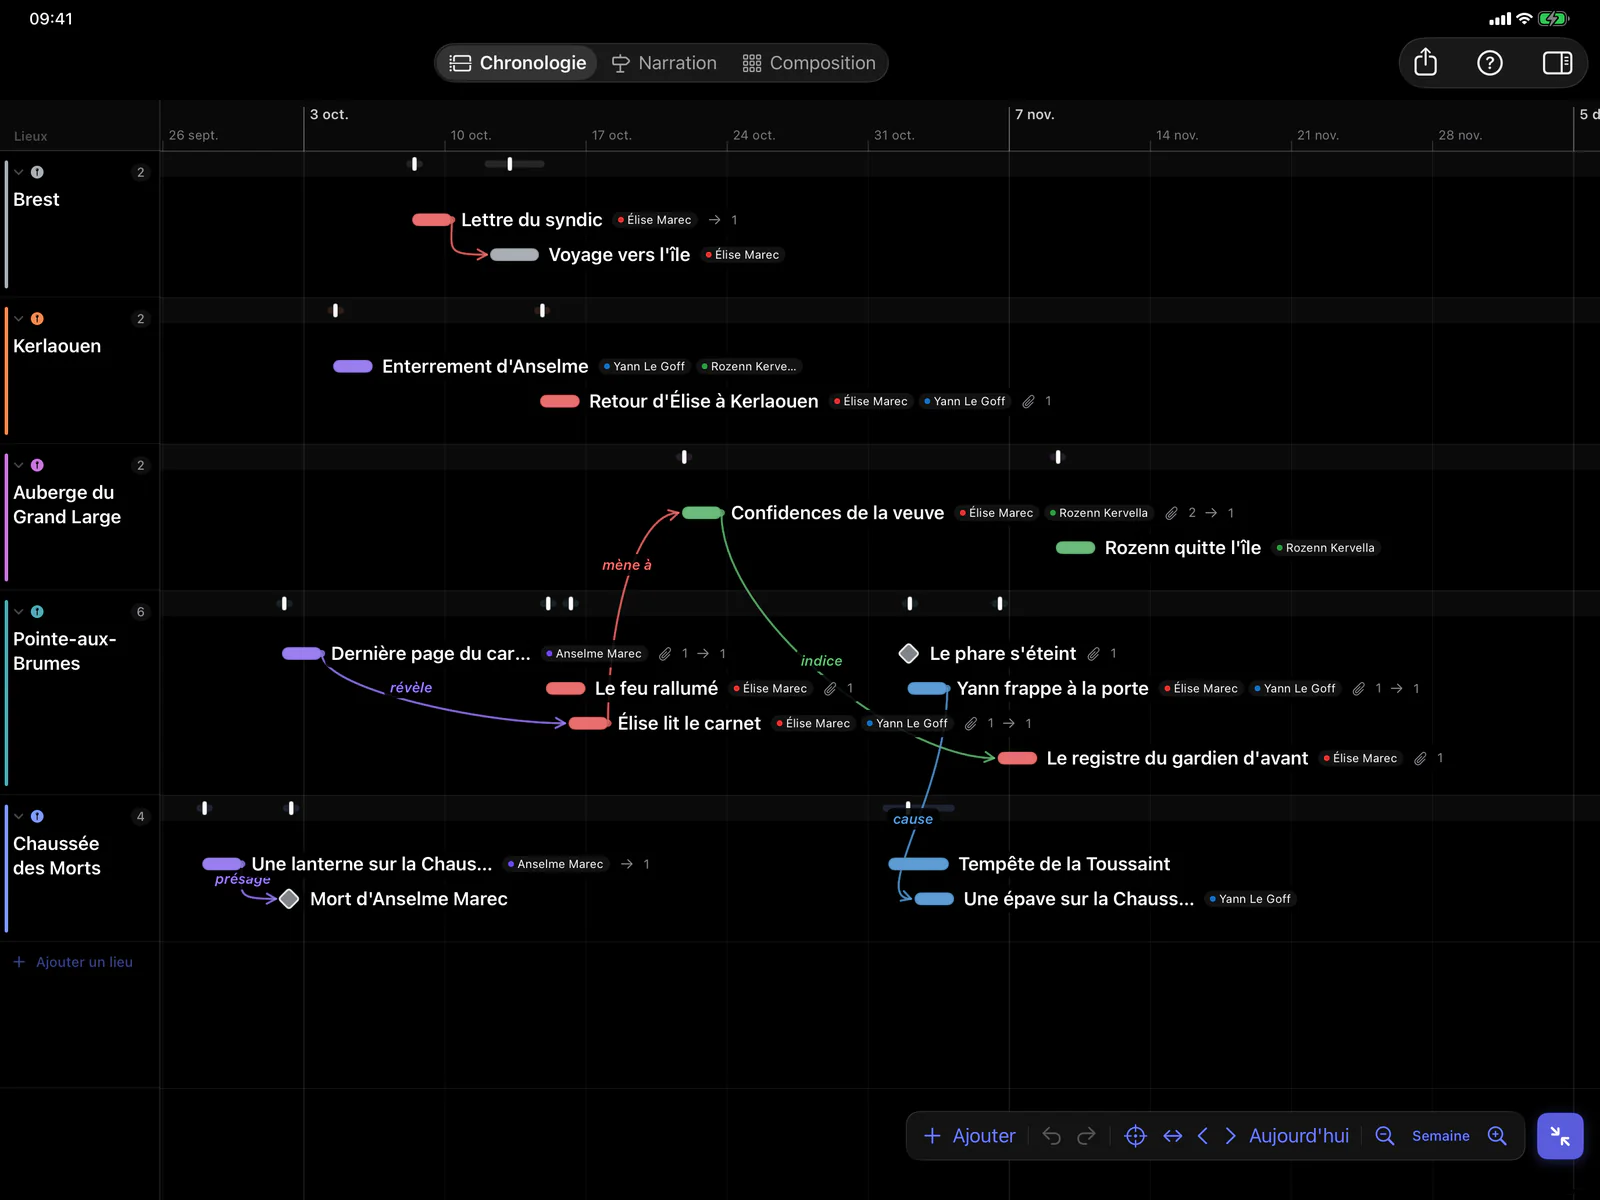The image size is (1600, 1200).
Task: Click the redo arrow icon
Action: tap(1086, 1136)
